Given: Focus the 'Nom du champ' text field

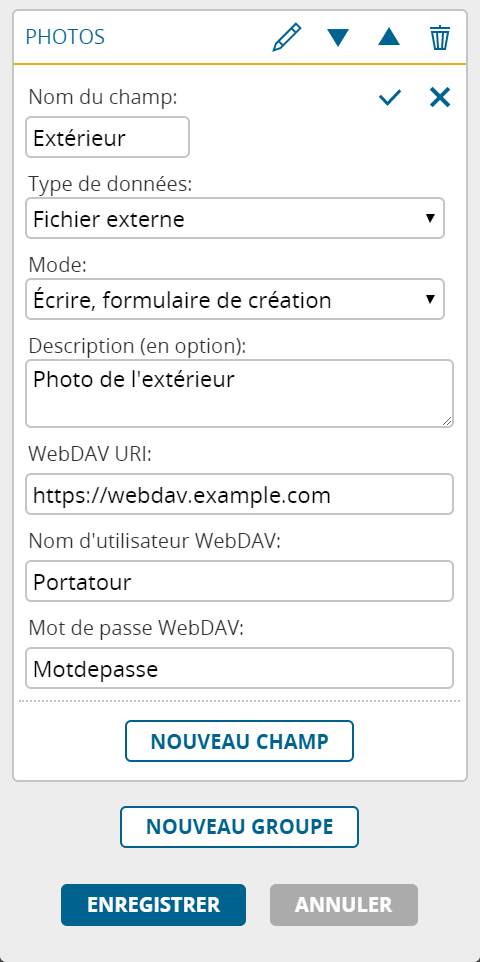Looking at the screenshot, I should (x=107, y=137).
